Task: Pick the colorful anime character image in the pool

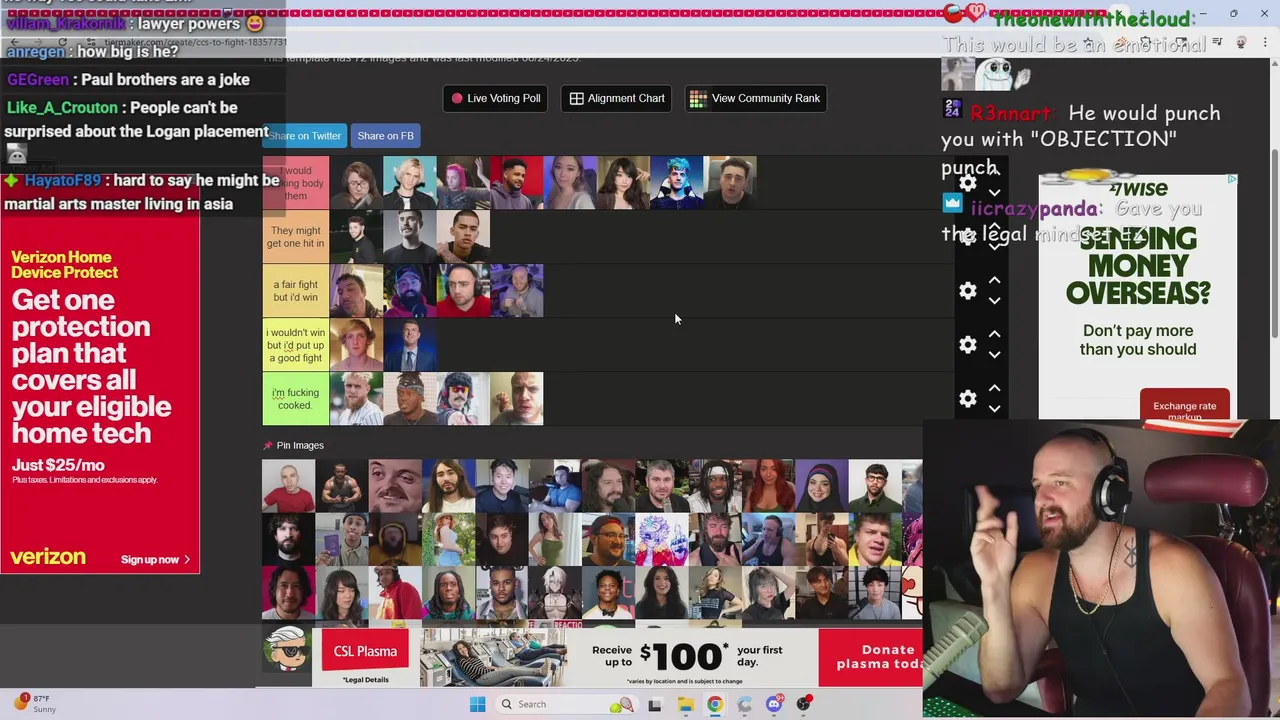Action: pyautogui.click(x=662, y=540)
